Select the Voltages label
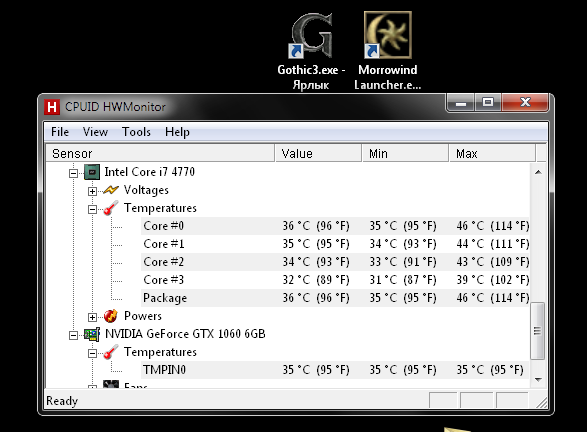This screenshot has height=432, width=587. click(146, 190)
